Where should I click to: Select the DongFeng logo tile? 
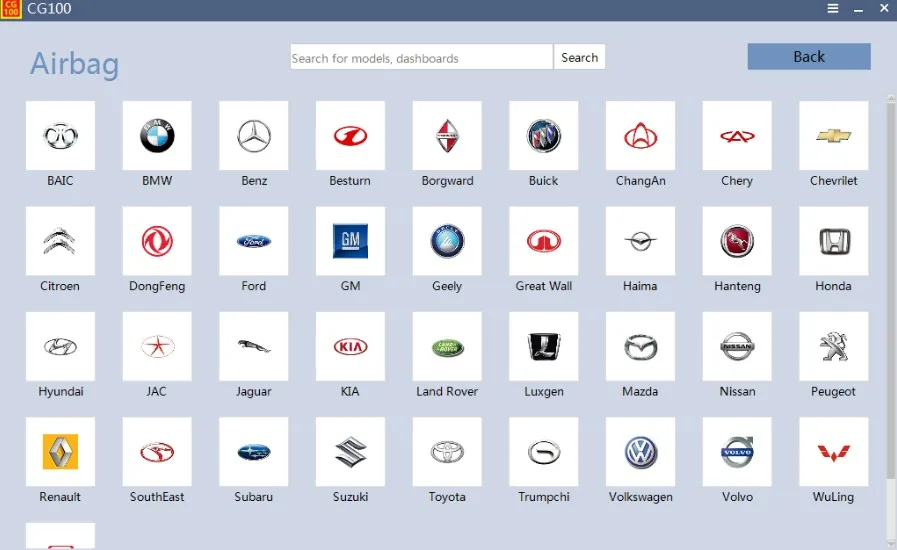[157, 241]
